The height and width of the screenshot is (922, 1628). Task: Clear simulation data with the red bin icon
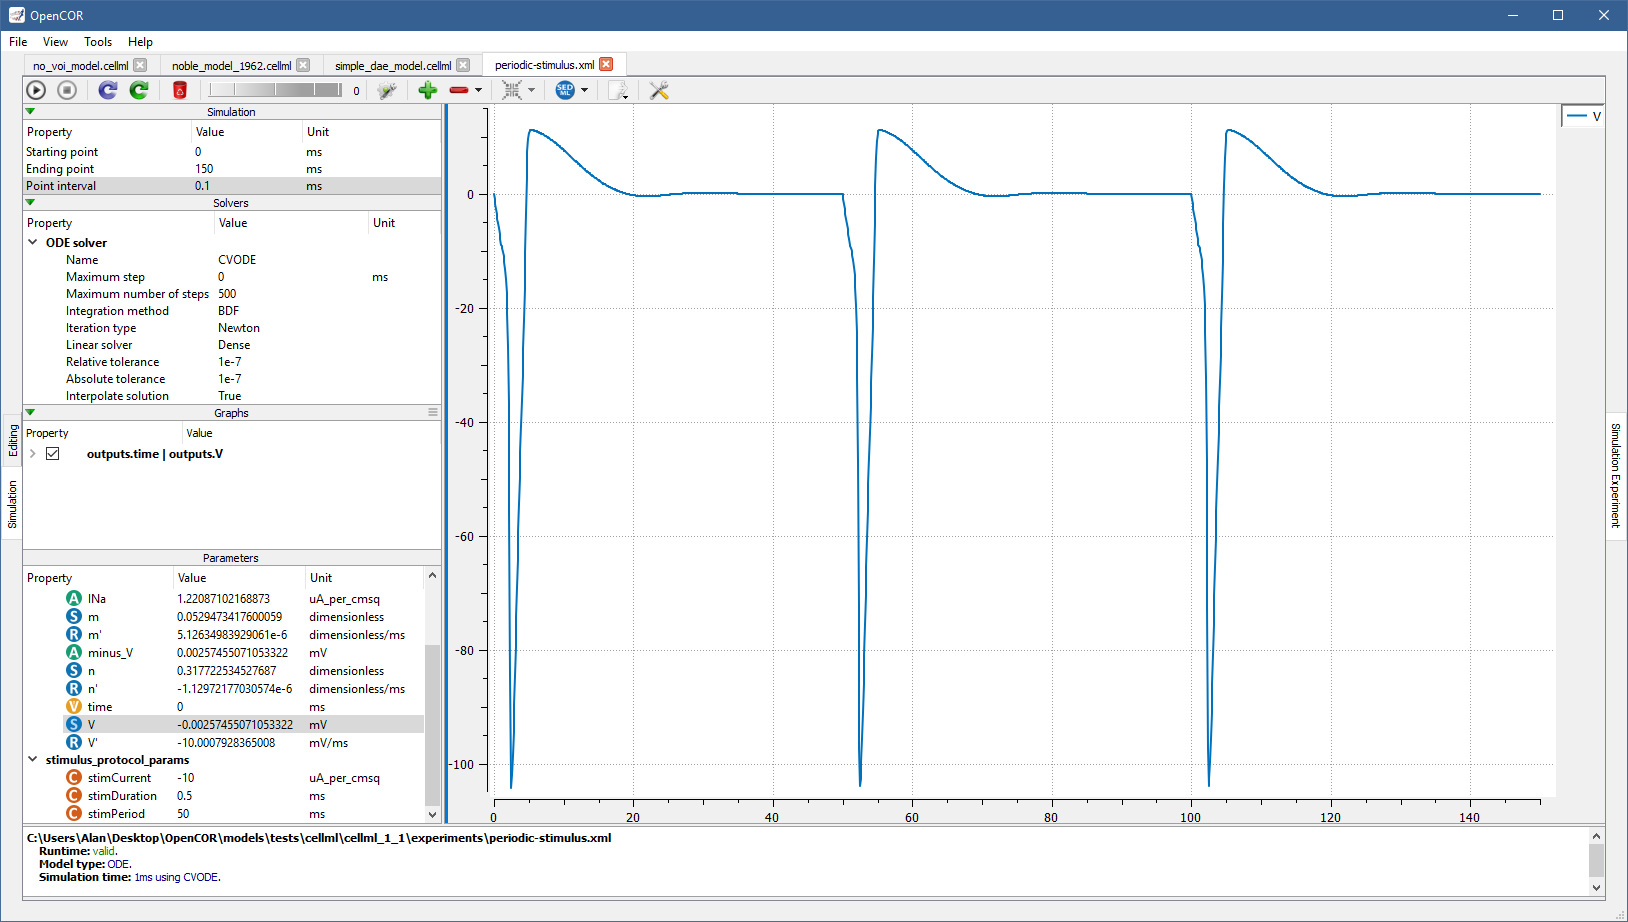pyautogui.click(x=180, y=90)
